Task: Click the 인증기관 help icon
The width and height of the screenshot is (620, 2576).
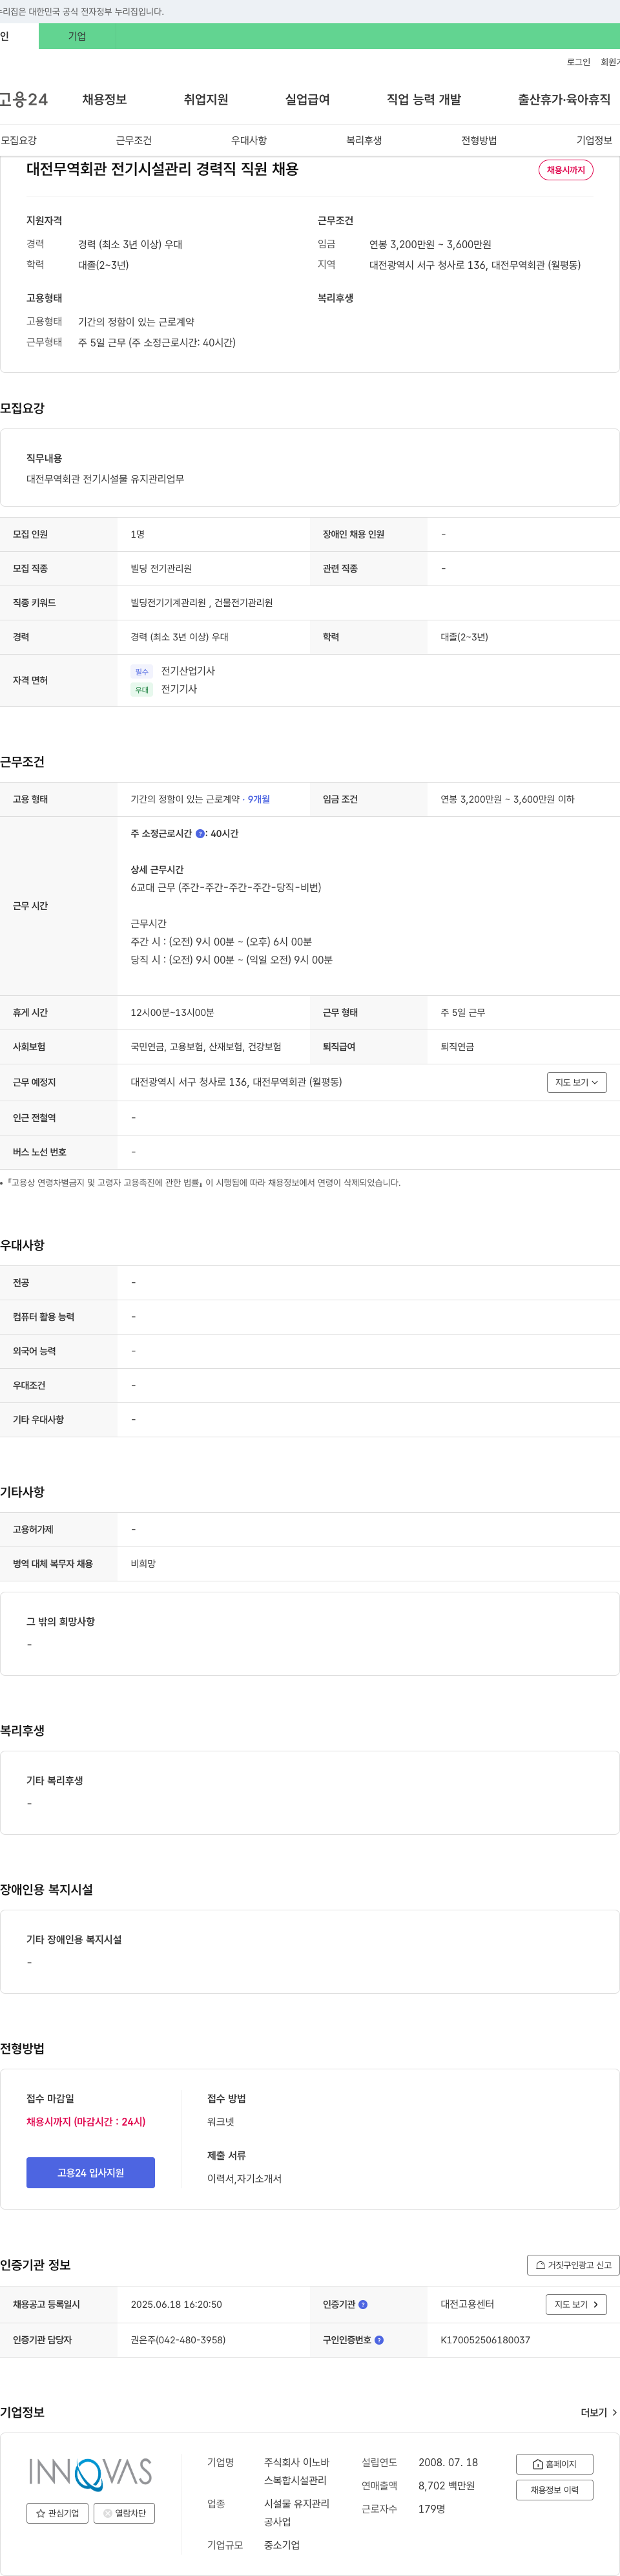Action: 363,2304
